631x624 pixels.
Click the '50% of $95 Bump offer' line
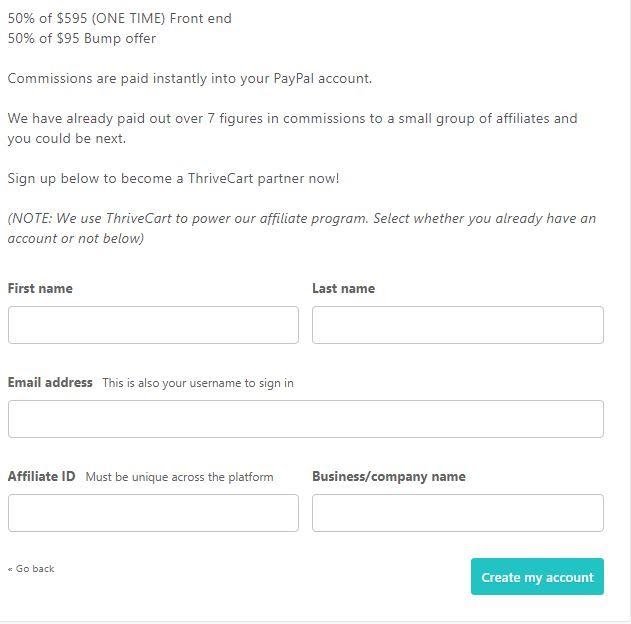click(x=82, y=39)
